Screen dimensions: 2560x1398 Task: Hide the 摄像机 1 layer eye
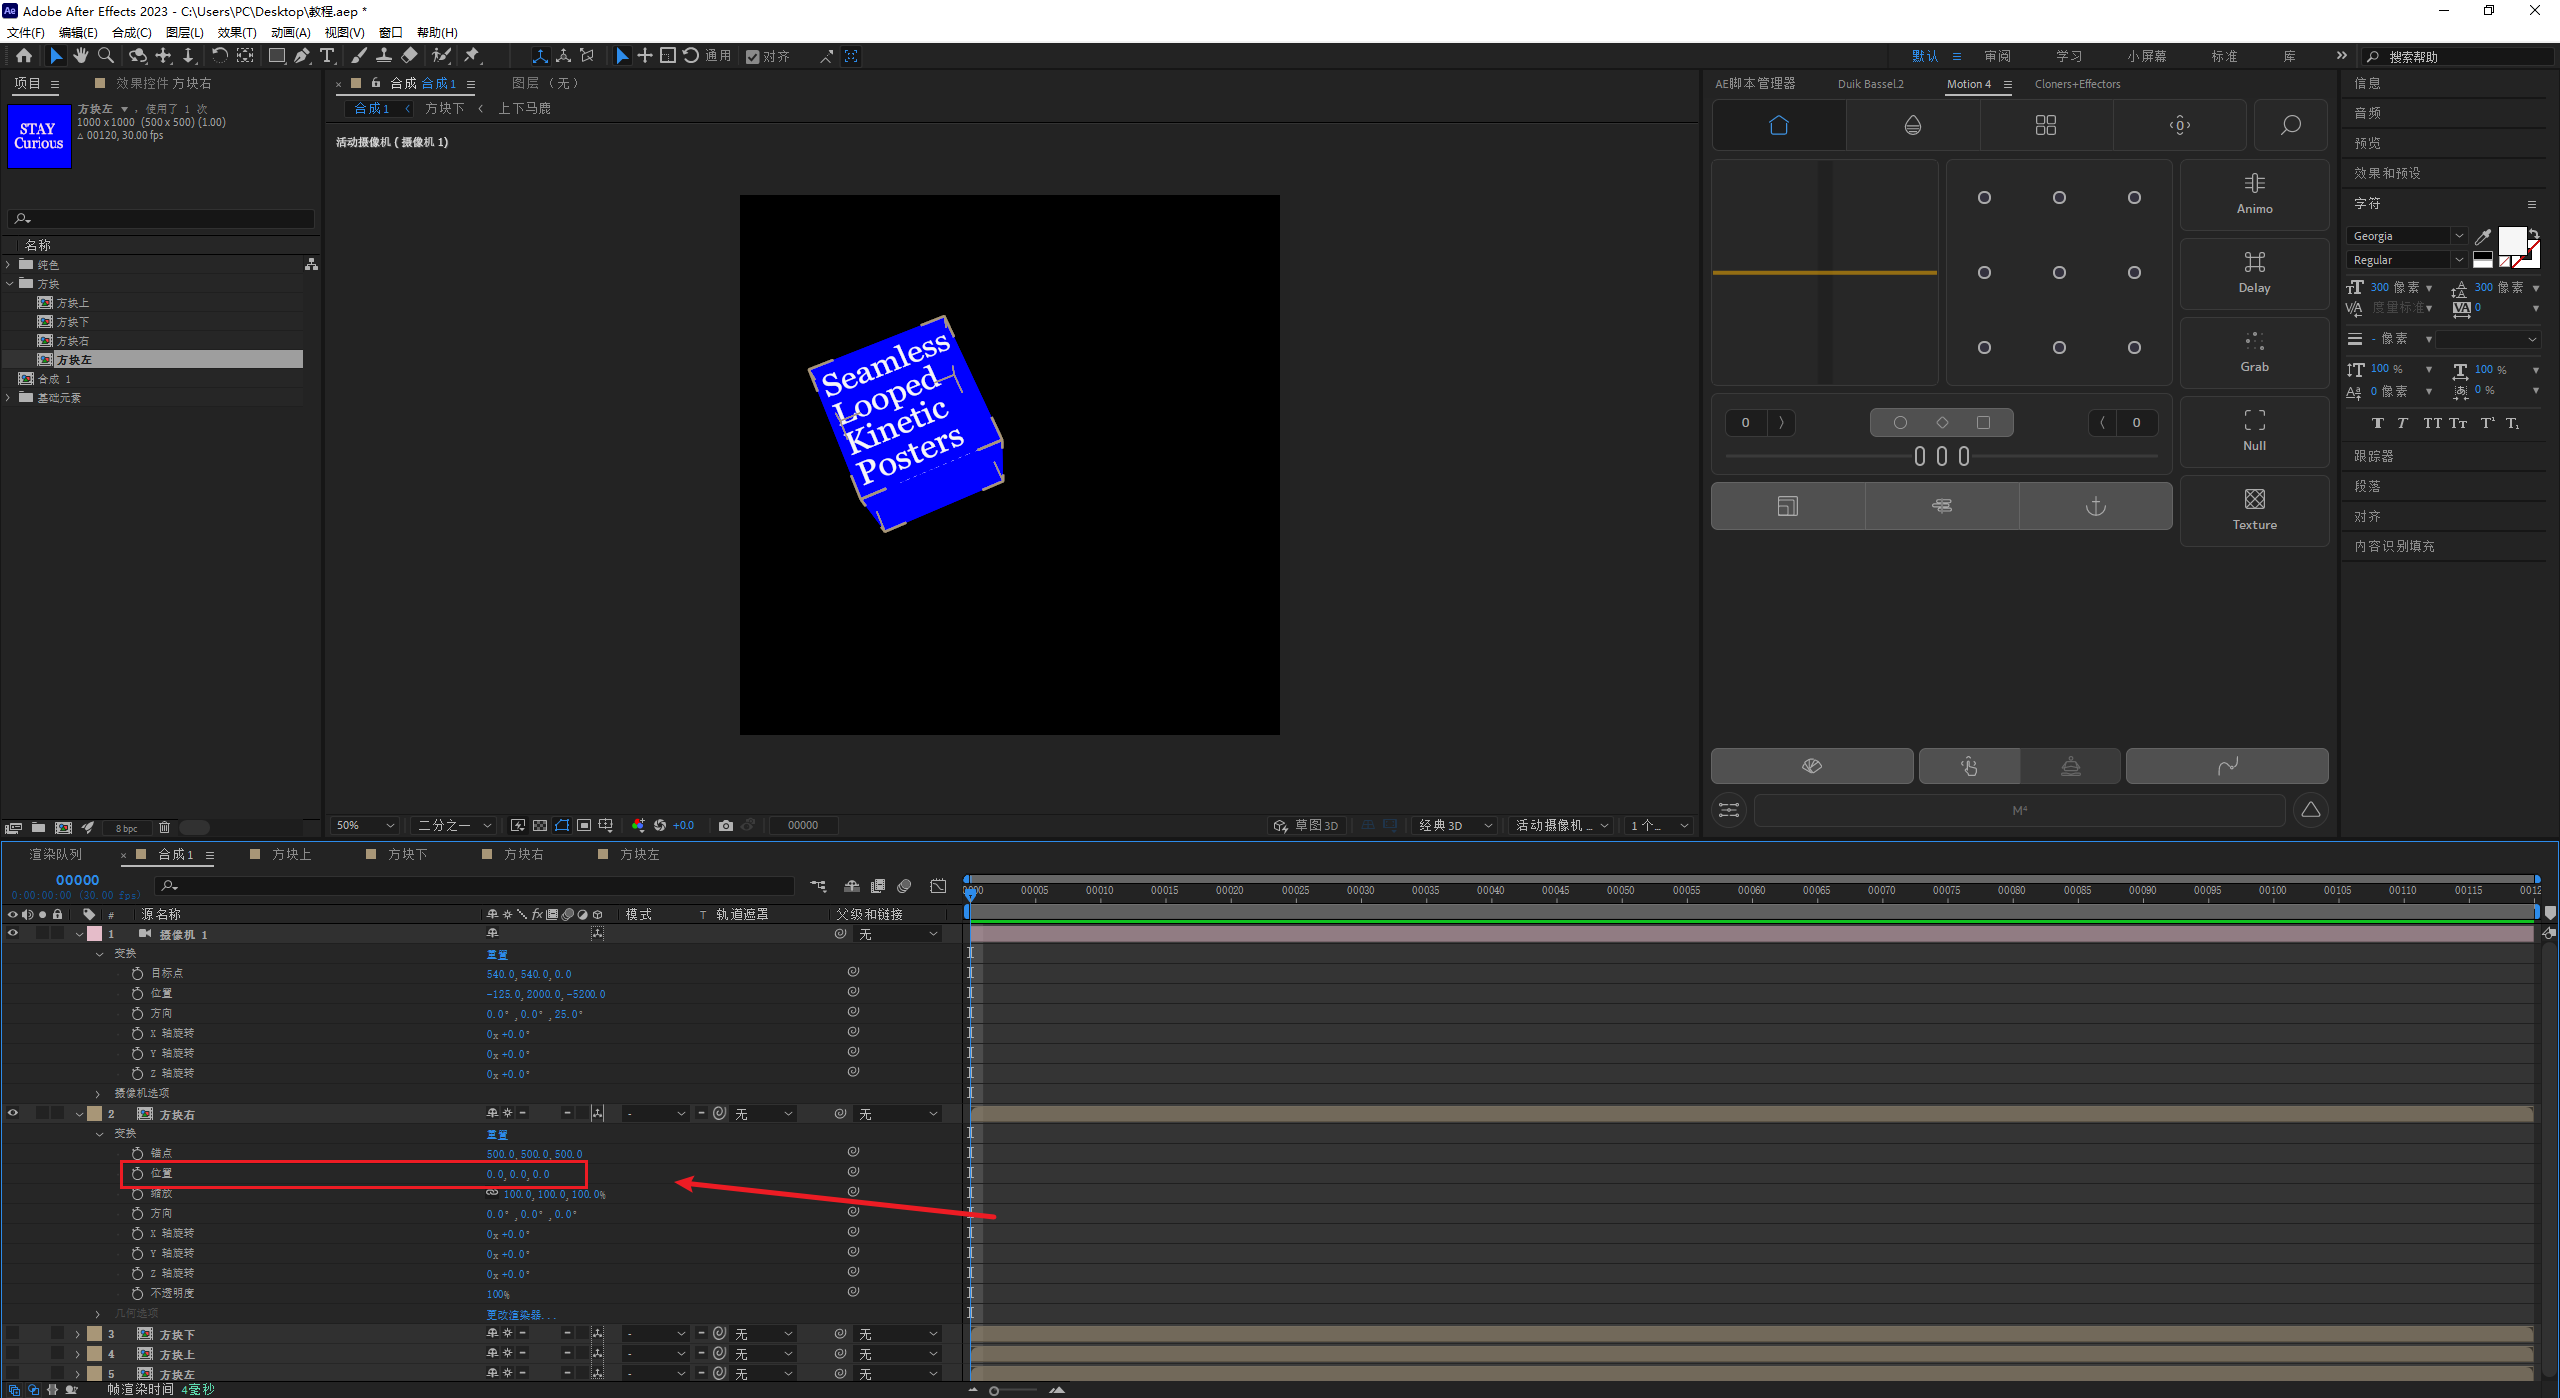(13, 933)
